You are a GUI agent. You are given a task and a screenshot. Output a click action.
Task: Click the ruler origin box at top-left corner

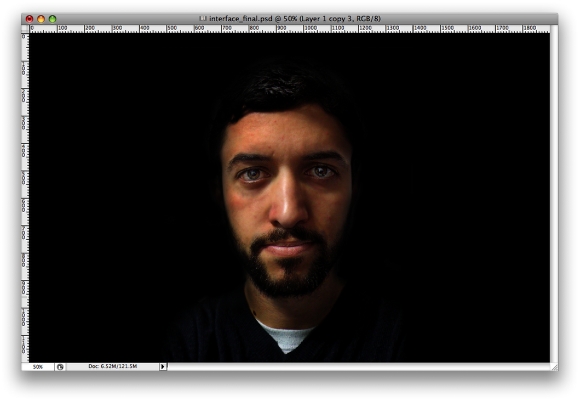pyautogui.click(x=25, y=28)
